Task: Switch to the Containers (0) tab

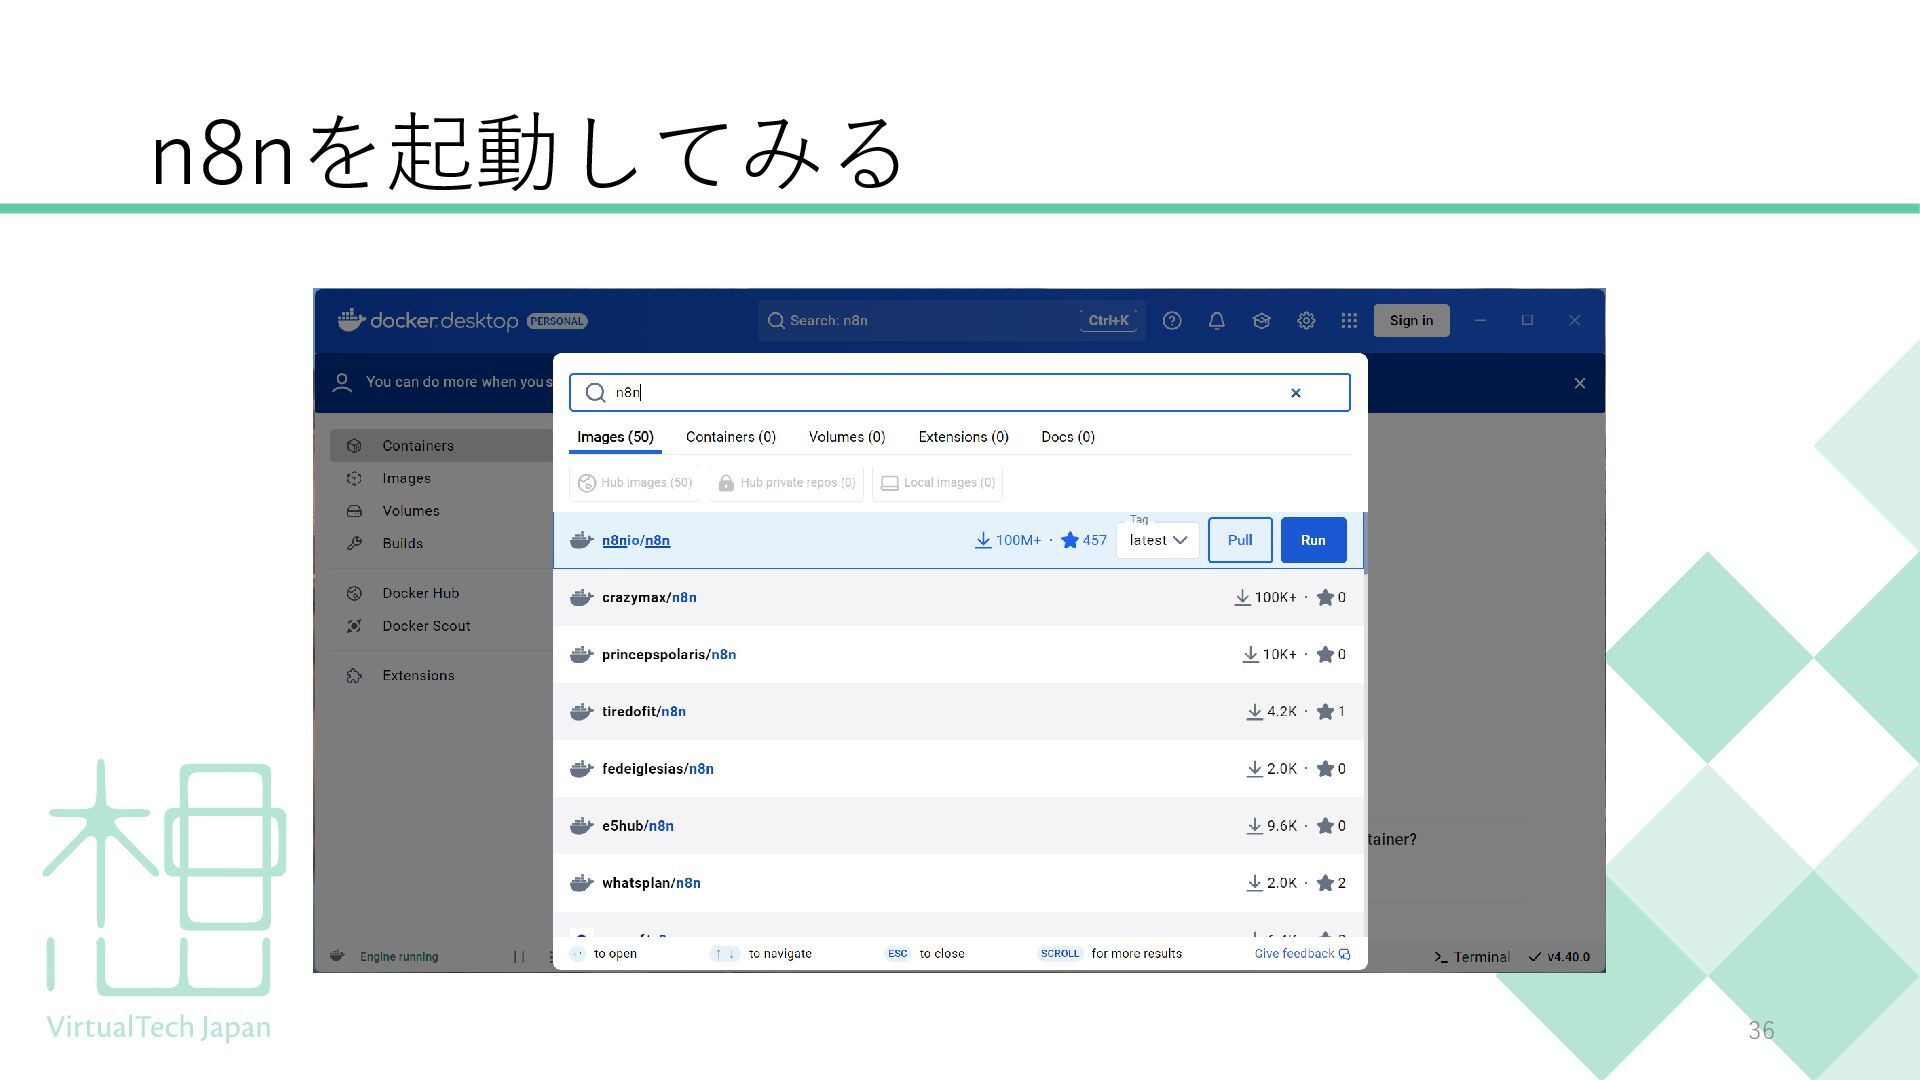Action: 730,437
